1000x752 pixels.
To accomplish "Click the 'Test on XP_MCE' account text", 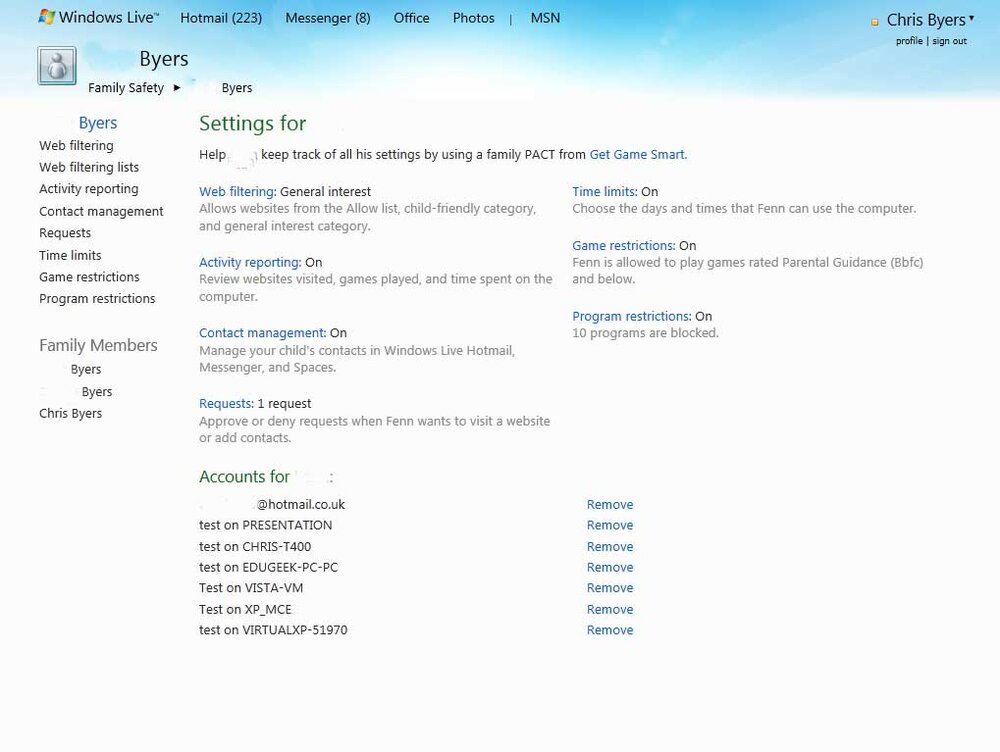I will pos(245,610).
